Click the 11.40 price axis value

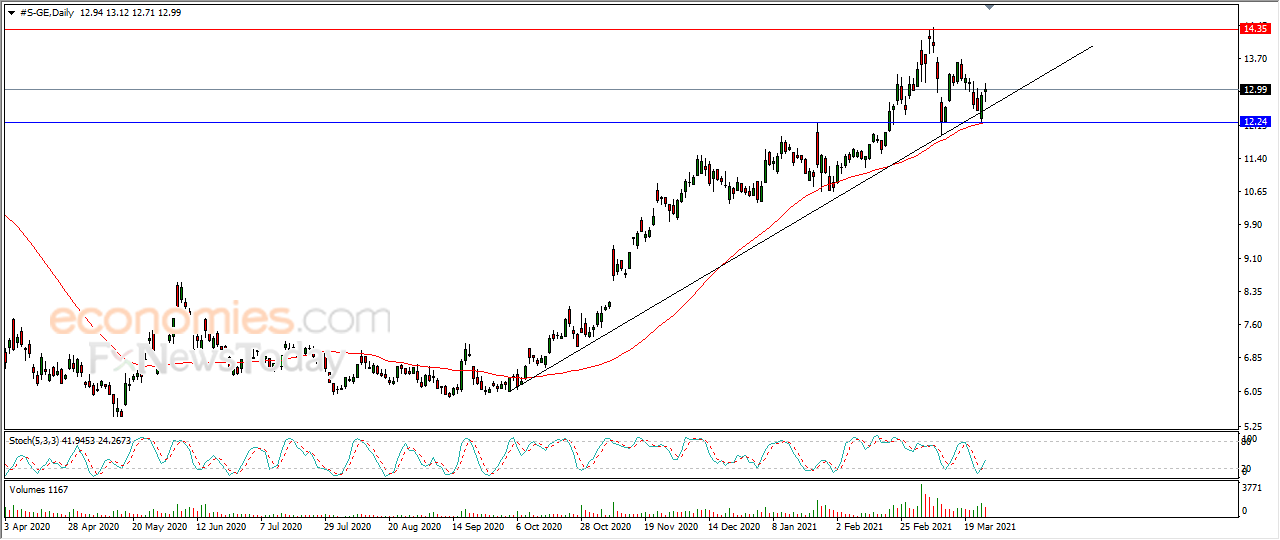click(x=1254, y=159)
